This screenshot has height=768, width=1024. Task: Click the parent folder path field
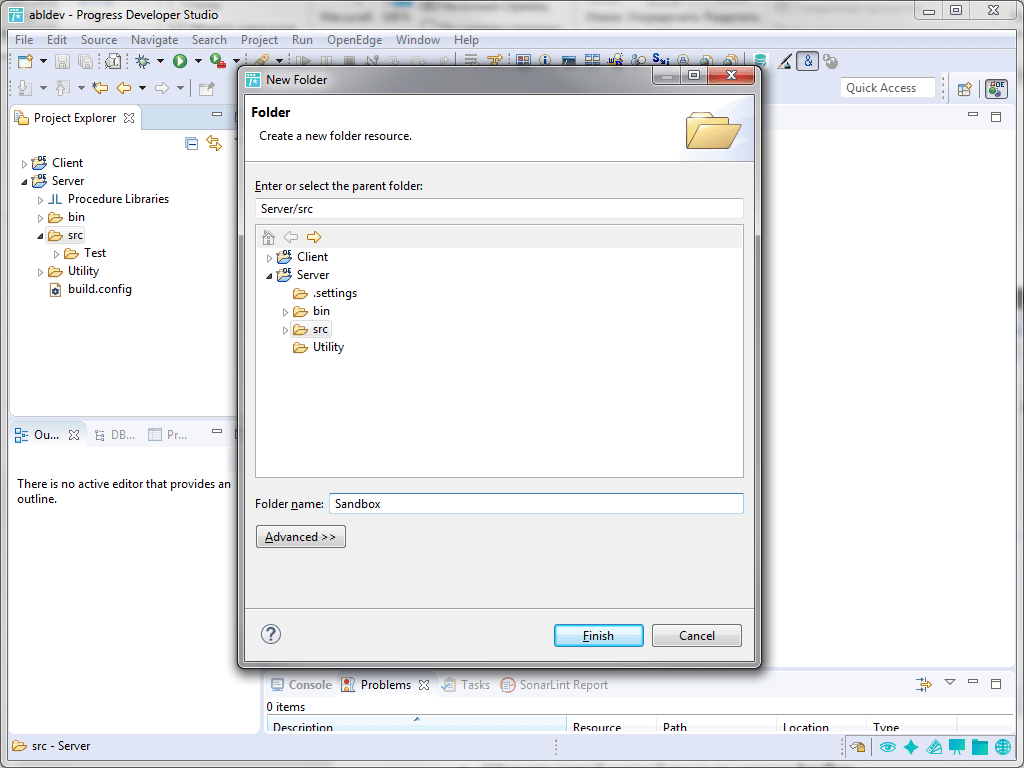499,209
